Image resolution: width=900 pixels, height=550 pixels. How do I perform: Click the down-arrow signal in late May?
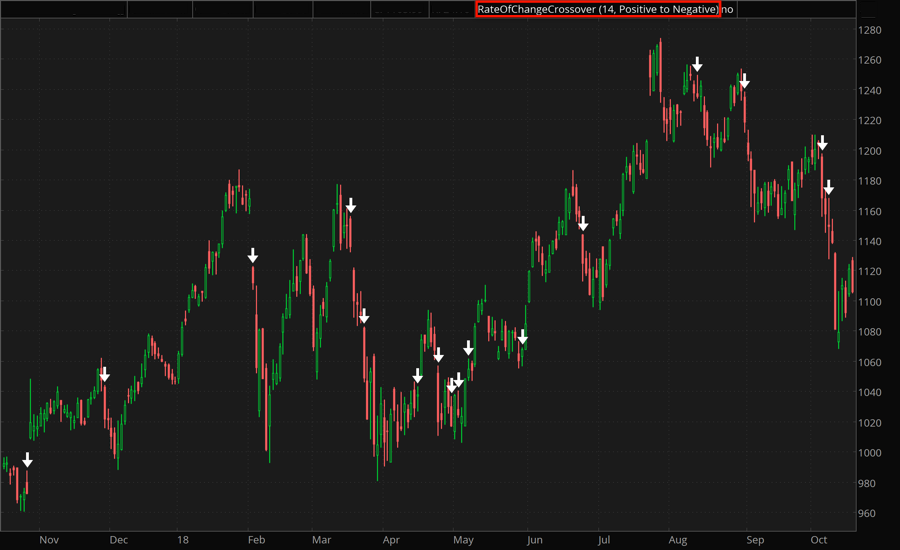click(522, 337)
